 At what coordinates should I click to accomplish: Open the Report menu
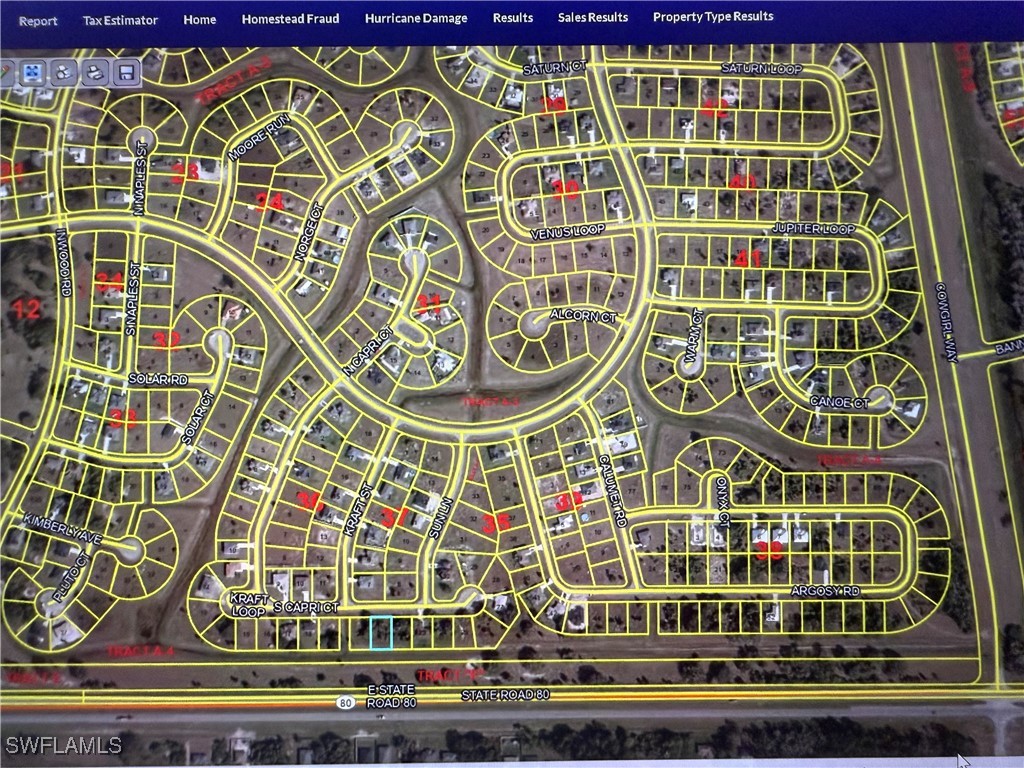pos(38,20)
